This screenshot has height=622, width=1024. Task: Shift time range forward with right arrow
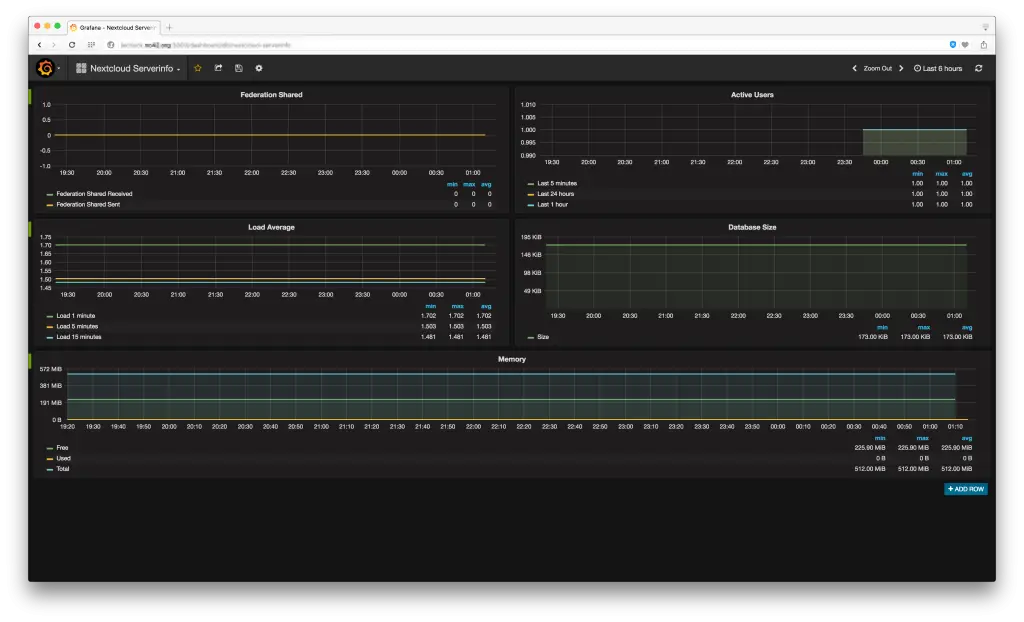point(901,68)
